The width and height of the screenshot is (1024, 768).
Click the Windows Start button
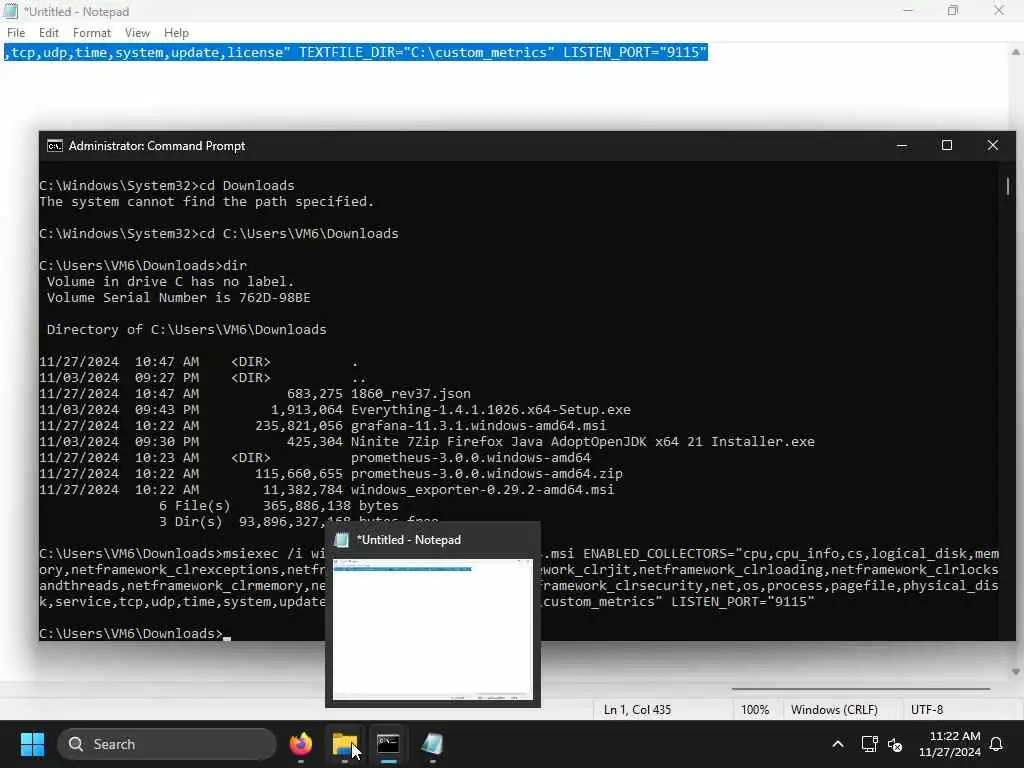coord(32,744)
